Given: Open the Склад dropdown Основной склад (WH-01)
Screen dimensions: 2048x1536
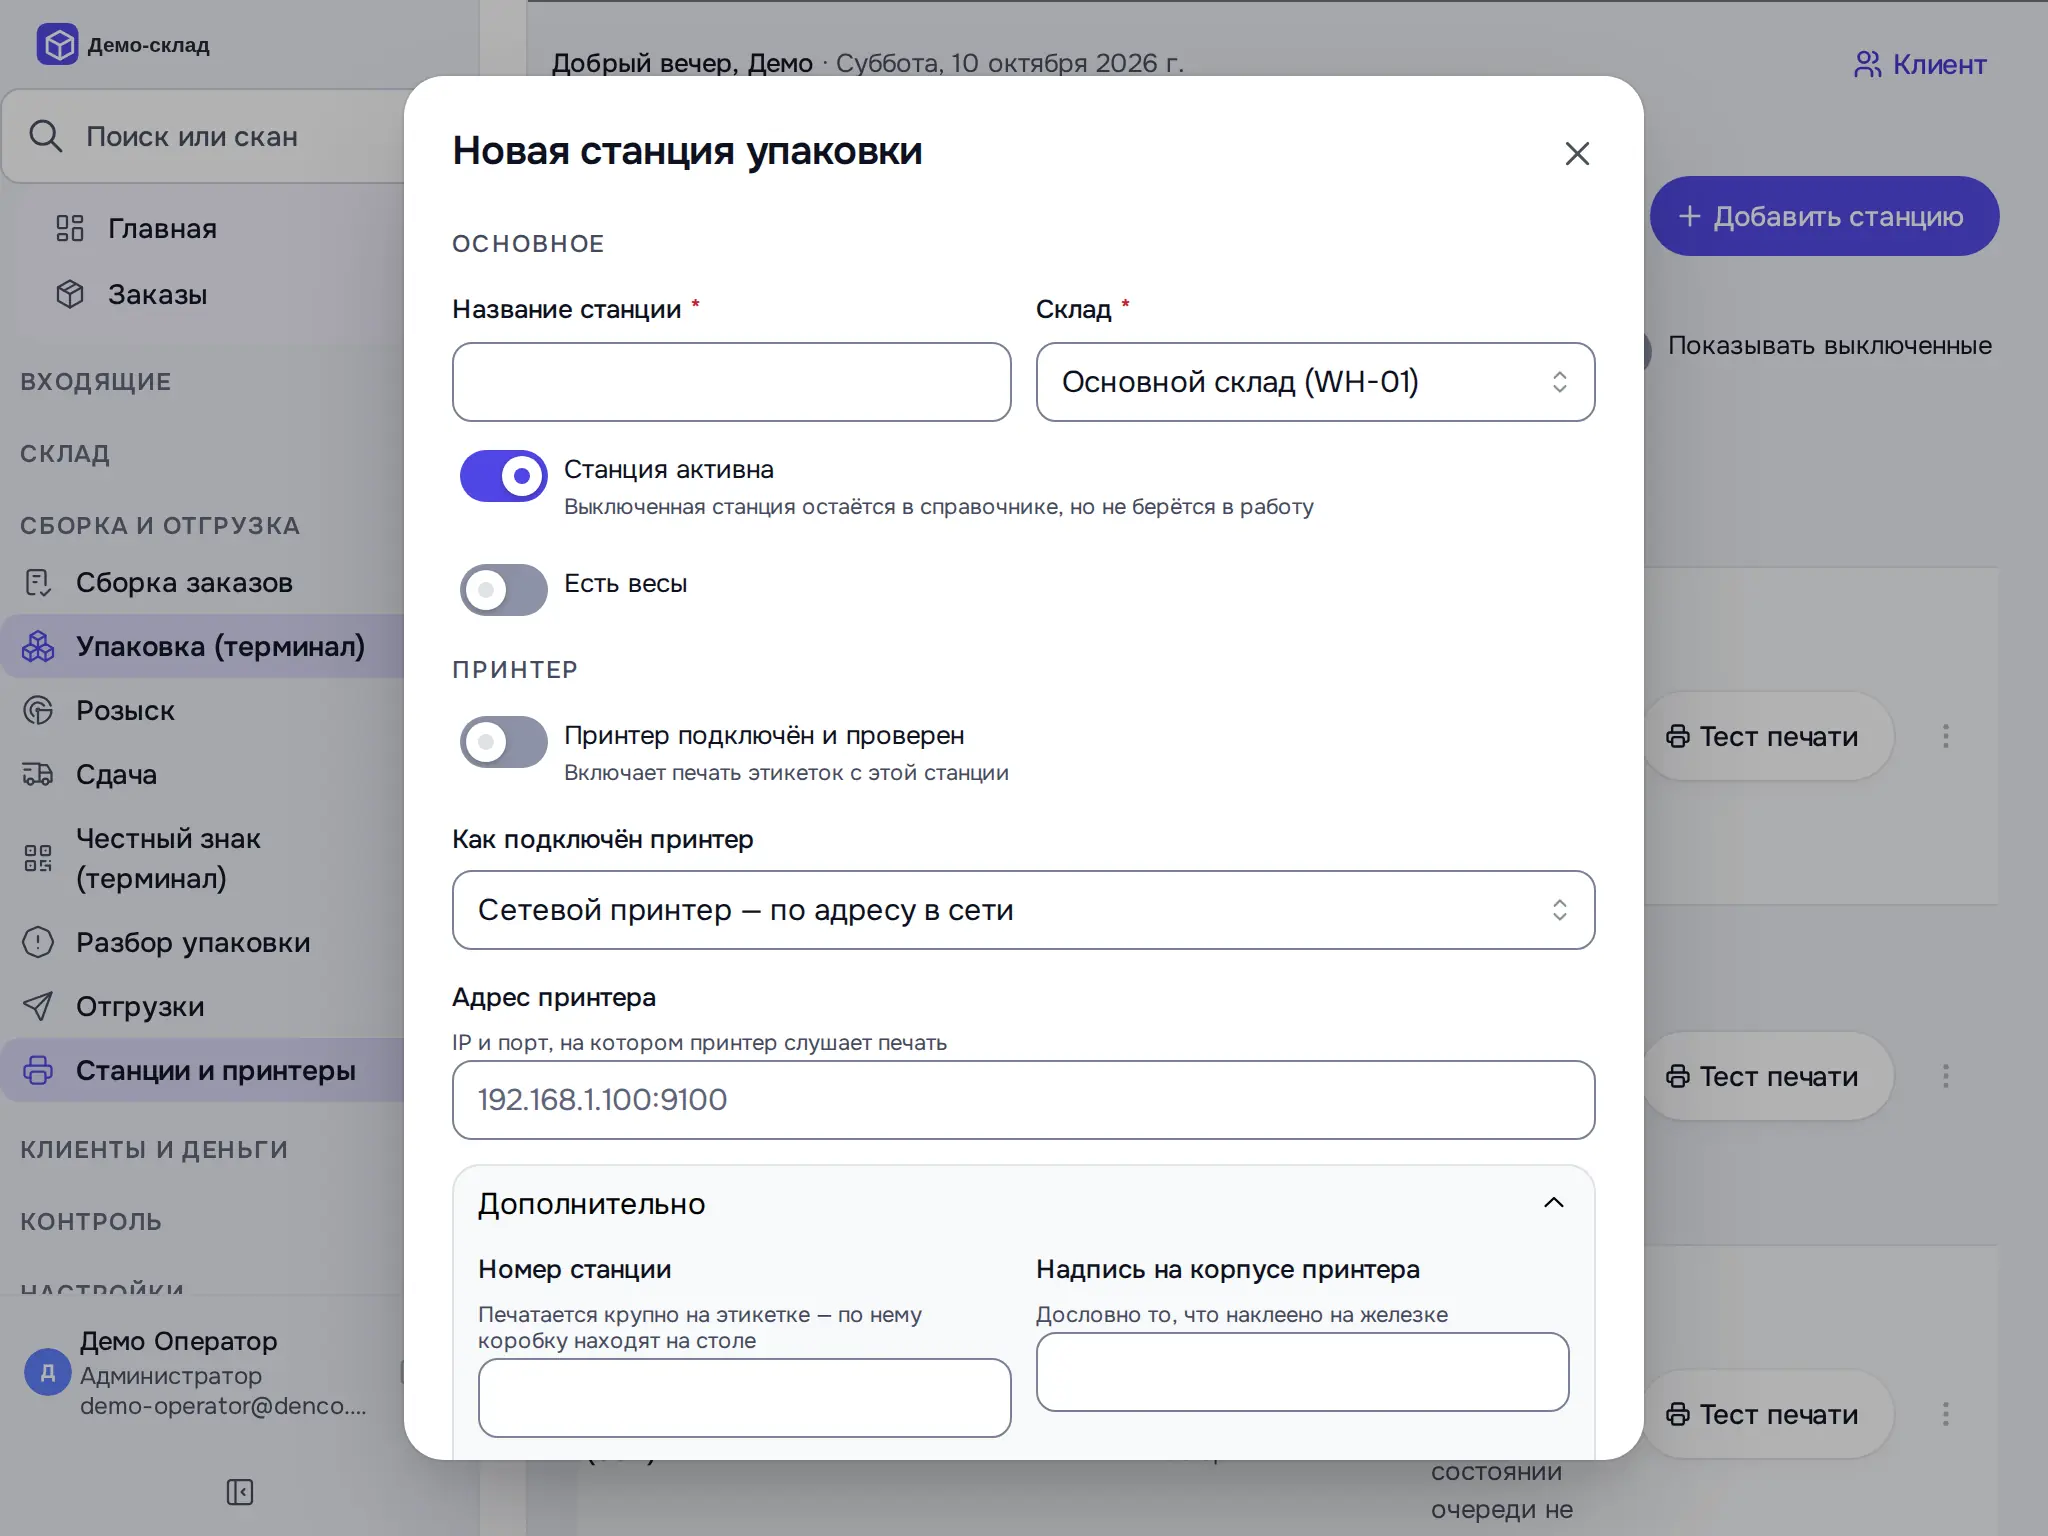Looking at the screenshot, I should (1315, 382).
